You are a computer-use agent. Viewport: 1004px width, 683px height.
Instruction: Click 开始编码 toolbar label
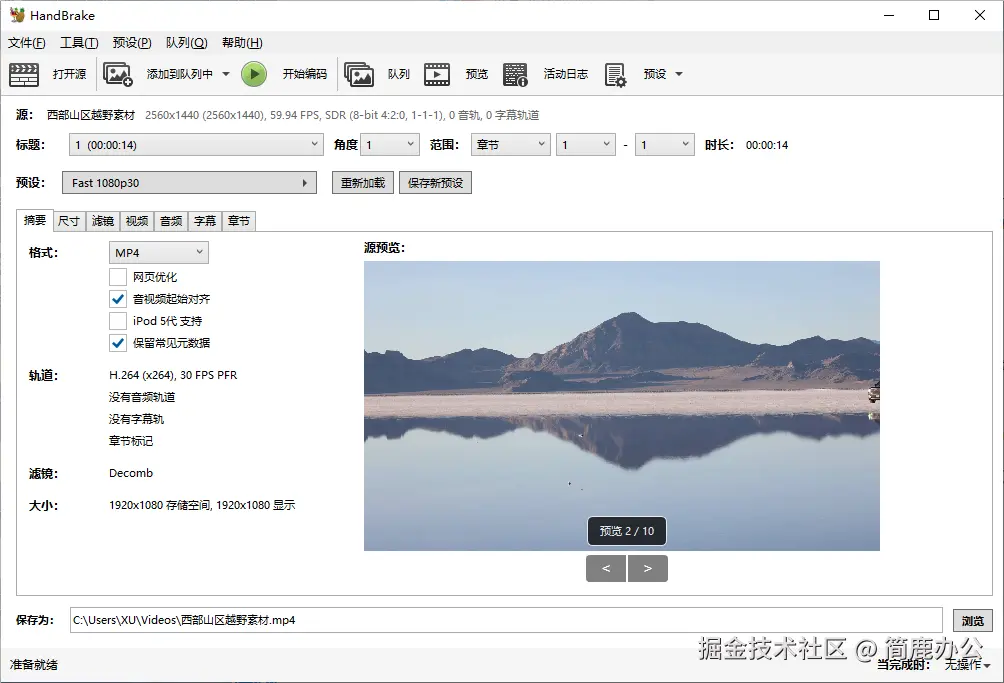pyautogui.click(x=305, y=74)
